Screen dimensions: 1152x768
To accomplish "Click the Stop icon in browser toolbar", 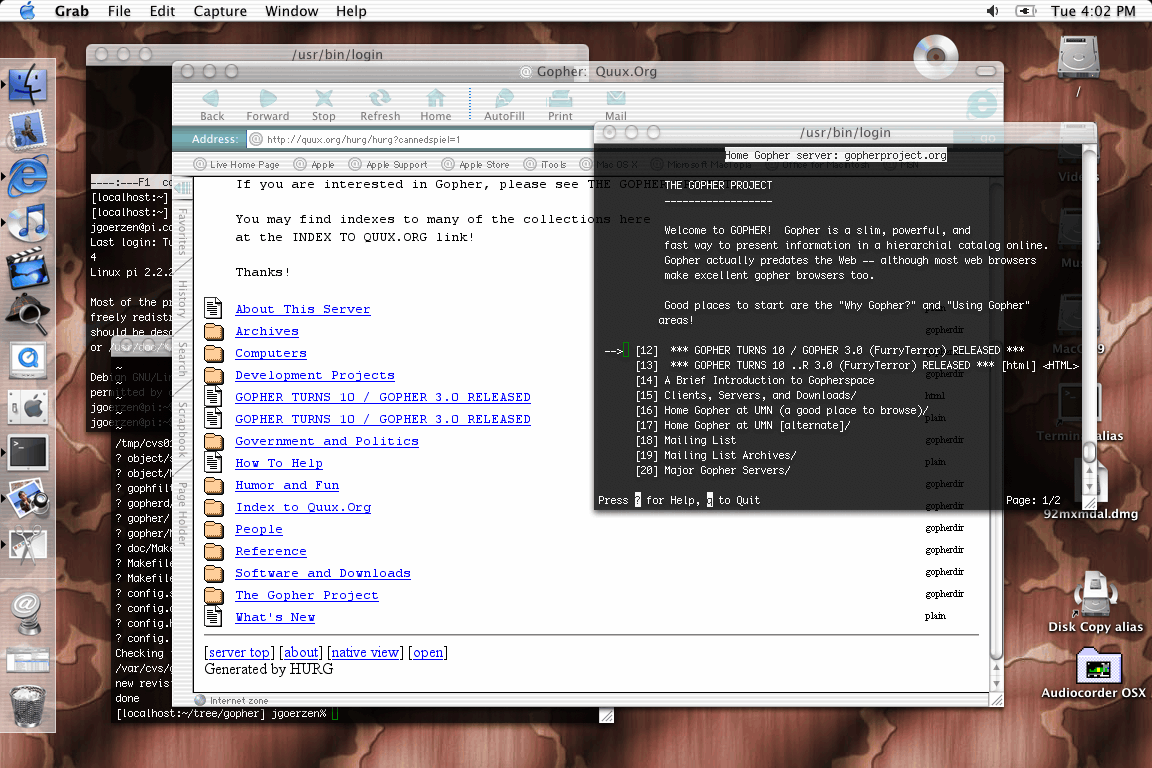I will click(x=324, y=98).
